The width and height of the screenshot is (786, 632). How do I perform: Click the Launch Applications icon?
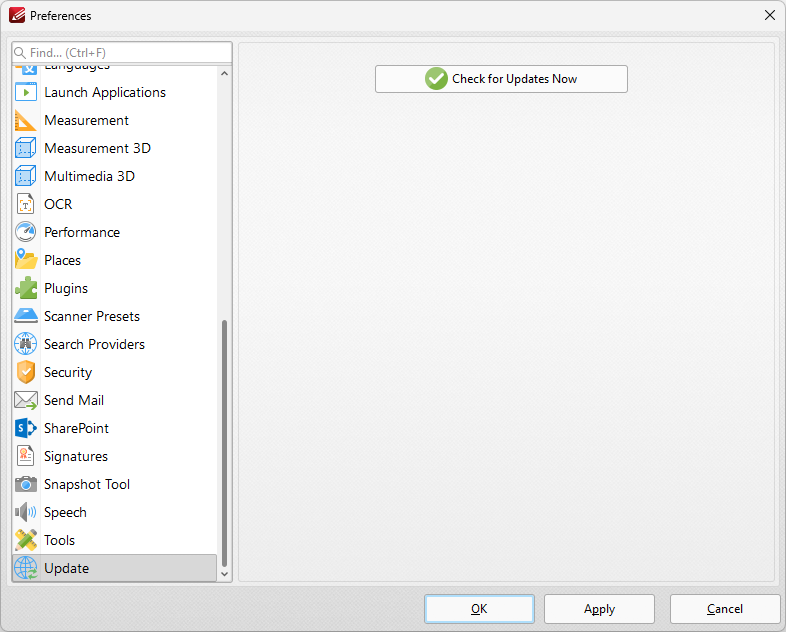[26, 92]
